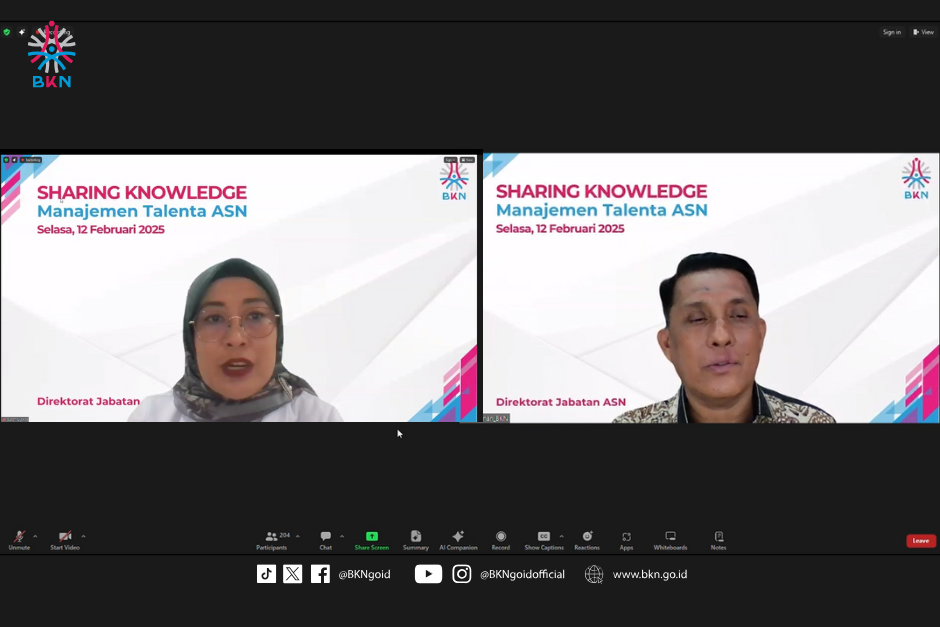Open the Reactions menu
The height and width of the screenshot is (627, 940).
point(587,539)
